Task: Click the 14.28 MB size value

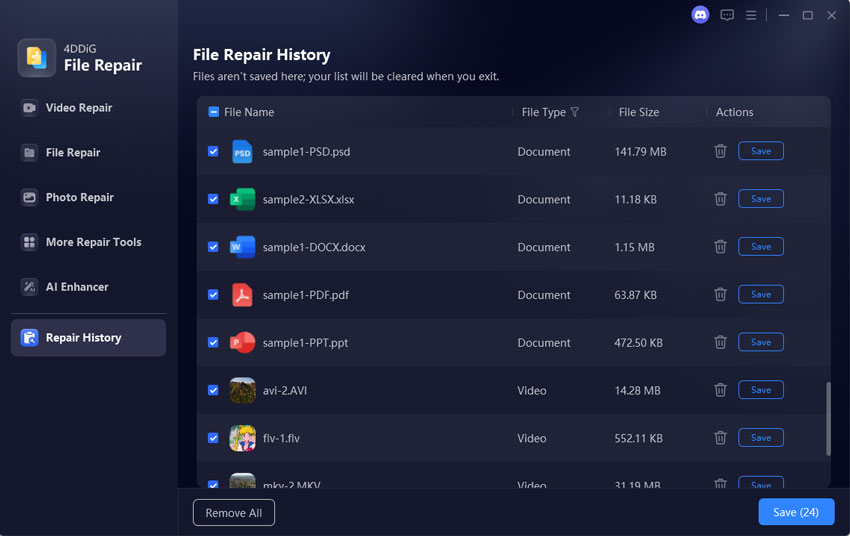Action: point(637,390)
